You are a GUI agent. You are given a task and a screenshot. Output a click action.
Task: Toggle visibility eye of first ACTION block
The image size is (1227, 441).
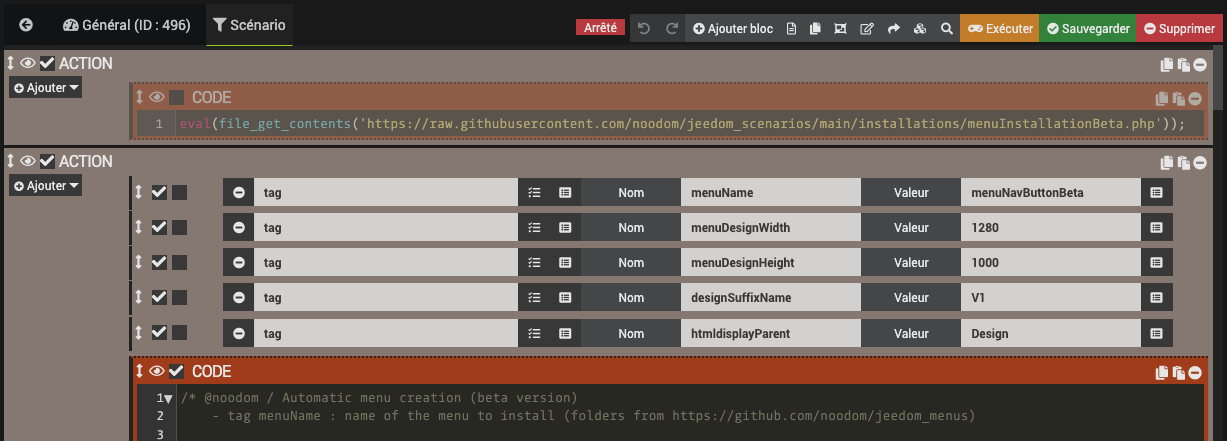click(x=28, y=64)
